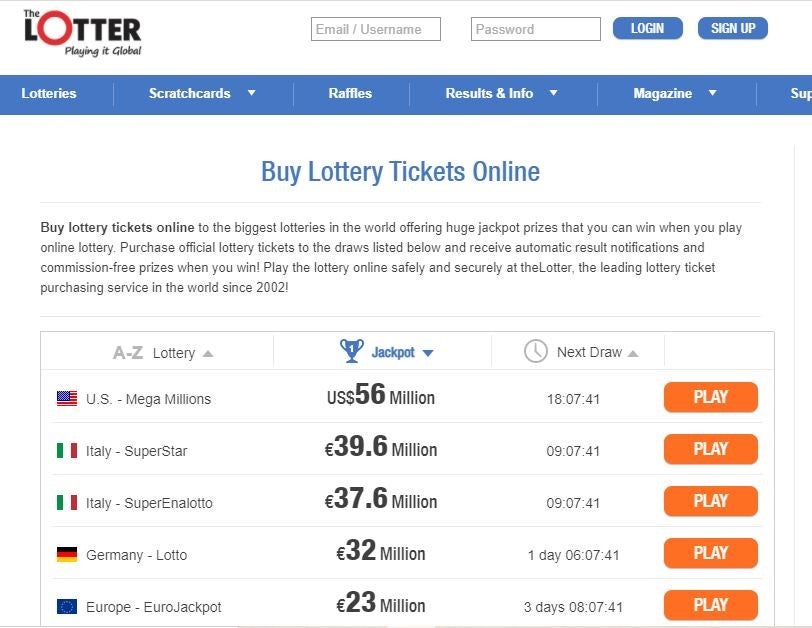The image size is (812, 628).
Task: Play the U.S. Mega Millions lottery
Action: click(710, 397)
